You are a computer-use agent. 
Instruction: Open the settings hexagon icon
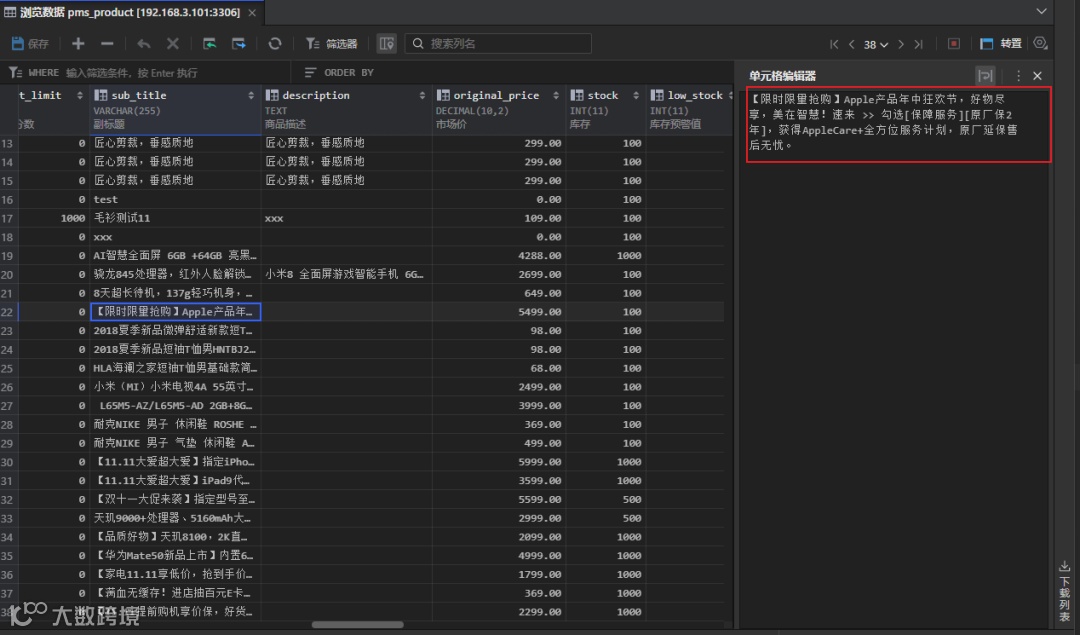pos(1040,43)
